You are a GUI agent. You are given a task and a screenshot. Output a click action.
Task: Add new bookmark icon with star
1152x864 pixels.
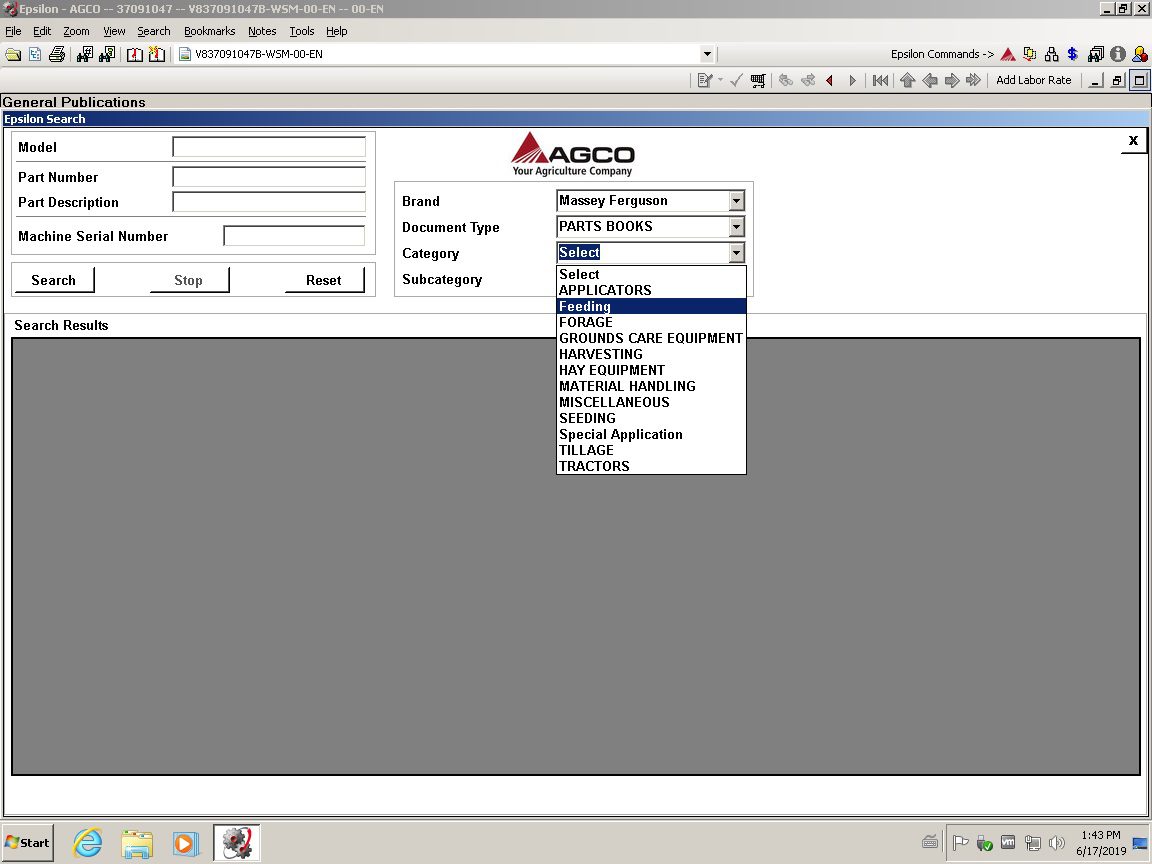tap(156, 54)
